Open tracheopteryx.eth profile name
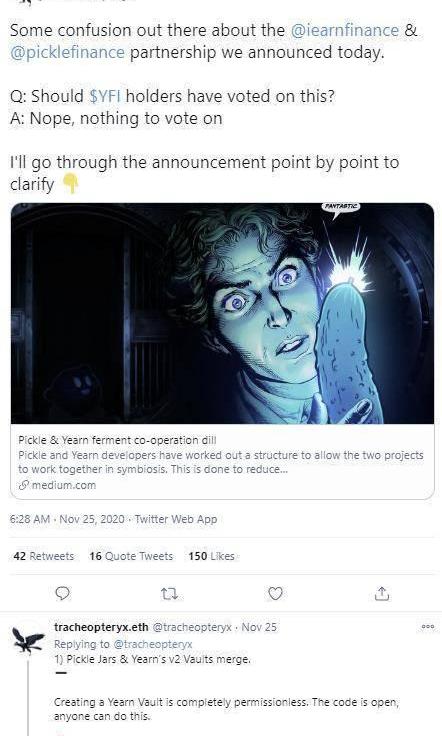This screenshot has height=736, width=442. pos(101,627)
